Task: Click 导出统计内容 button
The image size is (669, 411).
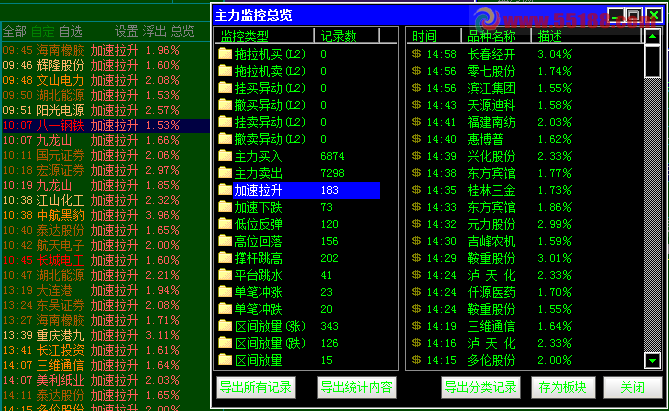Action: [357, 388]
